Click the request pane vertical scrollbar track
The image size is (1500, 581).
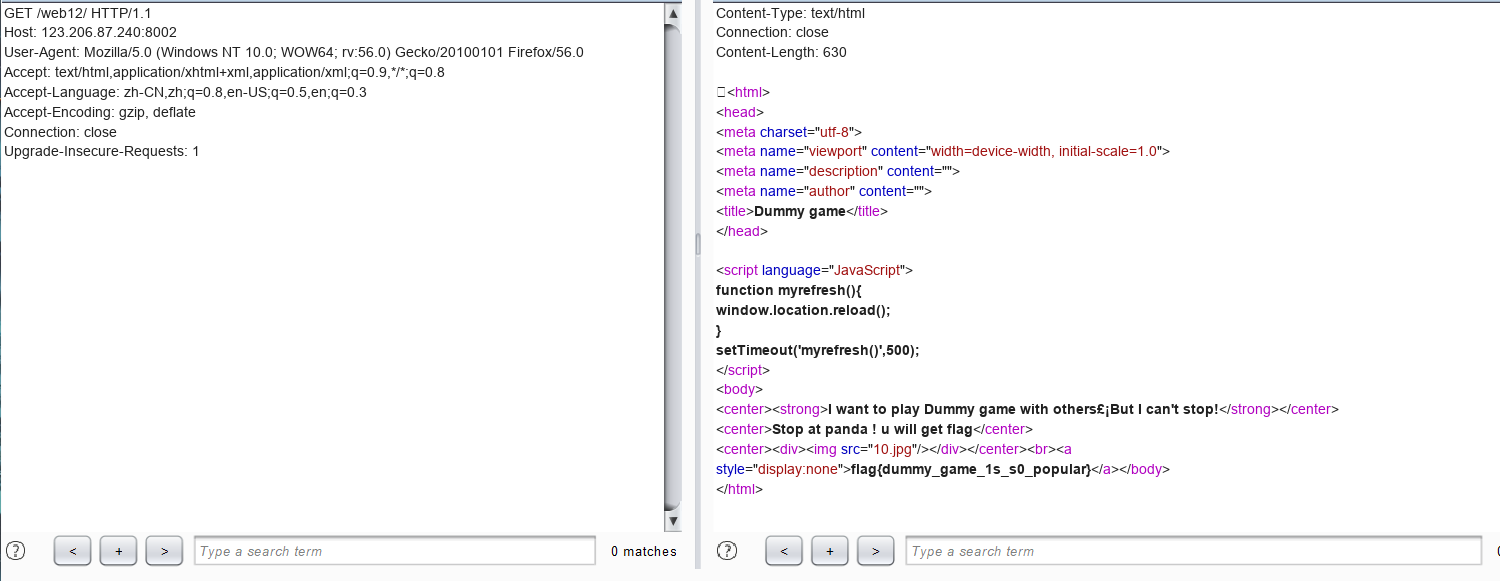coord(673,267)
